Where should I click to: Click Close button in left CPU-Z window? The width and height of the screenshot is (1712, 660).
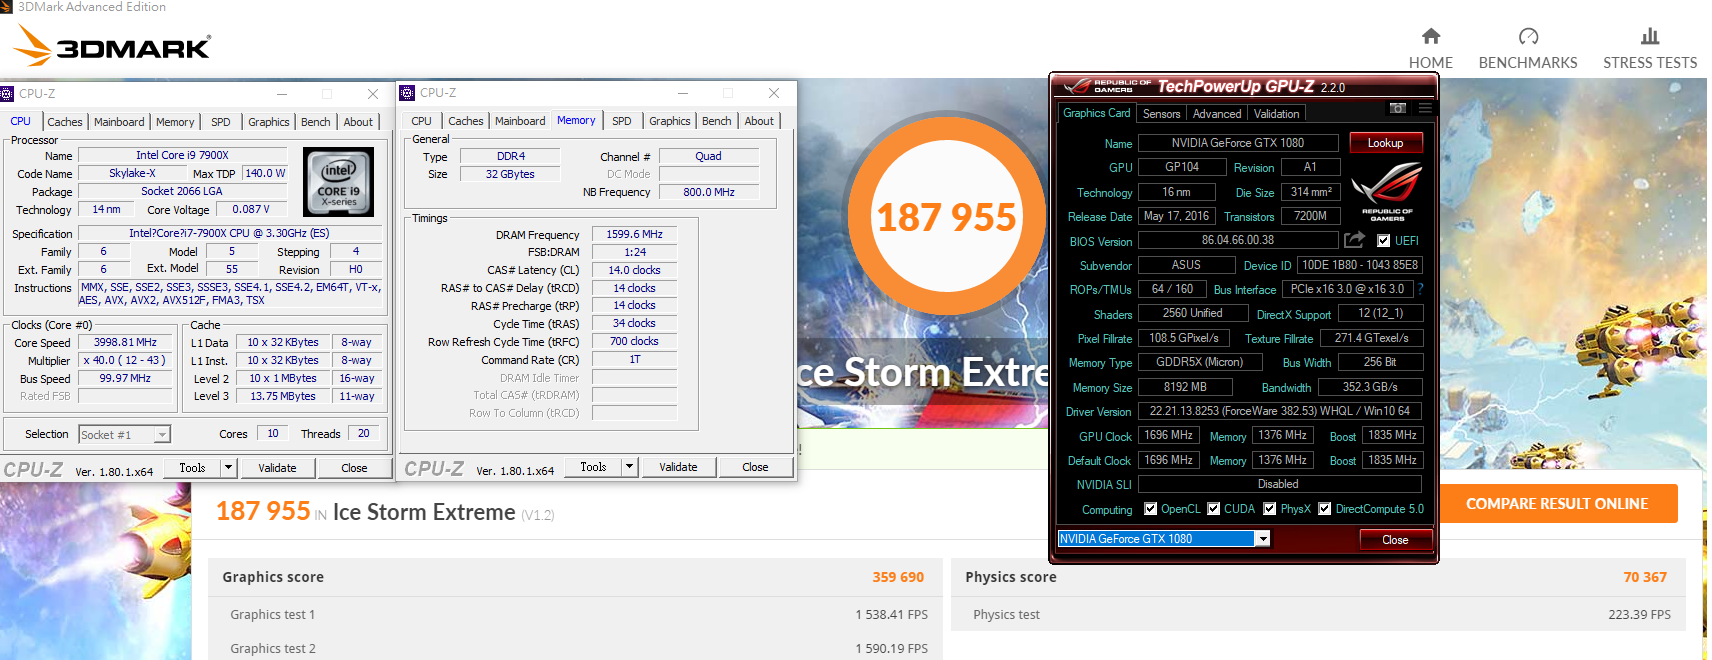tap(354, 468)
